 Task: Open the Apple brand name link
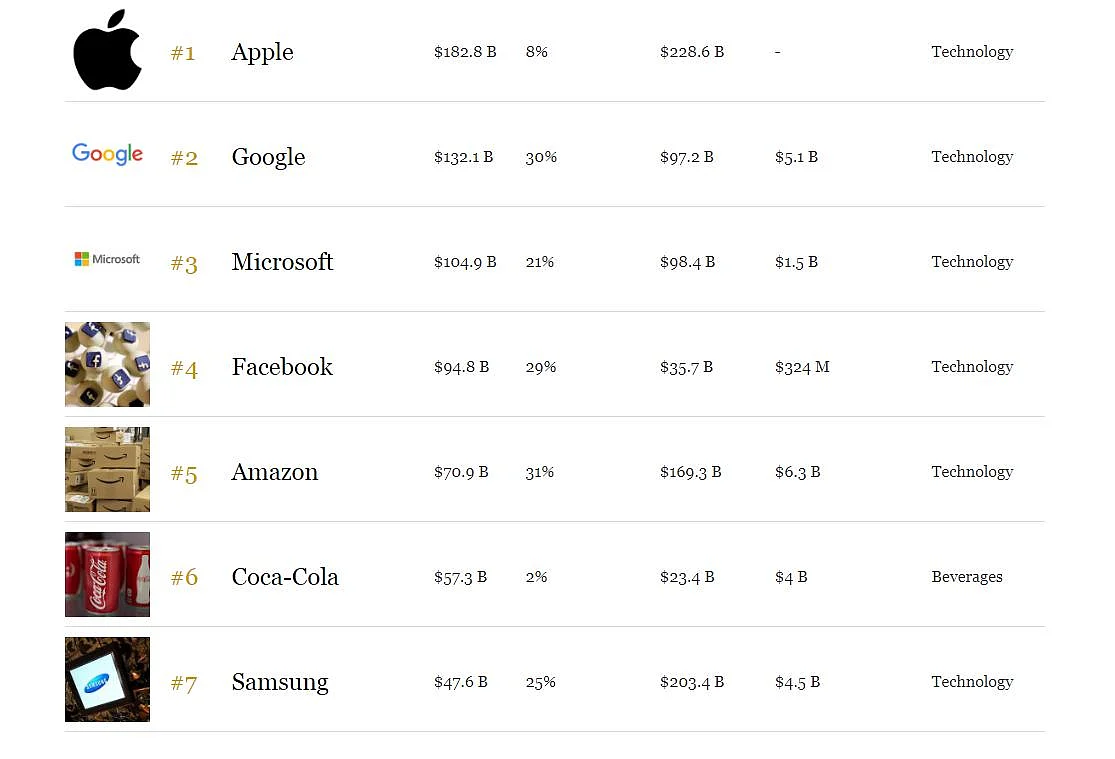click(262, 53)
